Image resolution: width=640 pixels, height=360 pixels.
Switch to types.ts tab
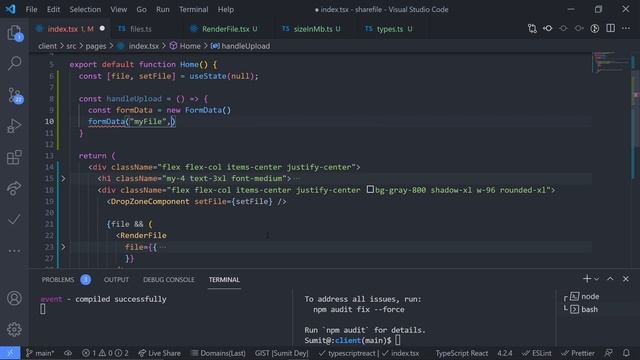pyautogui.click(x=389, y=29)
